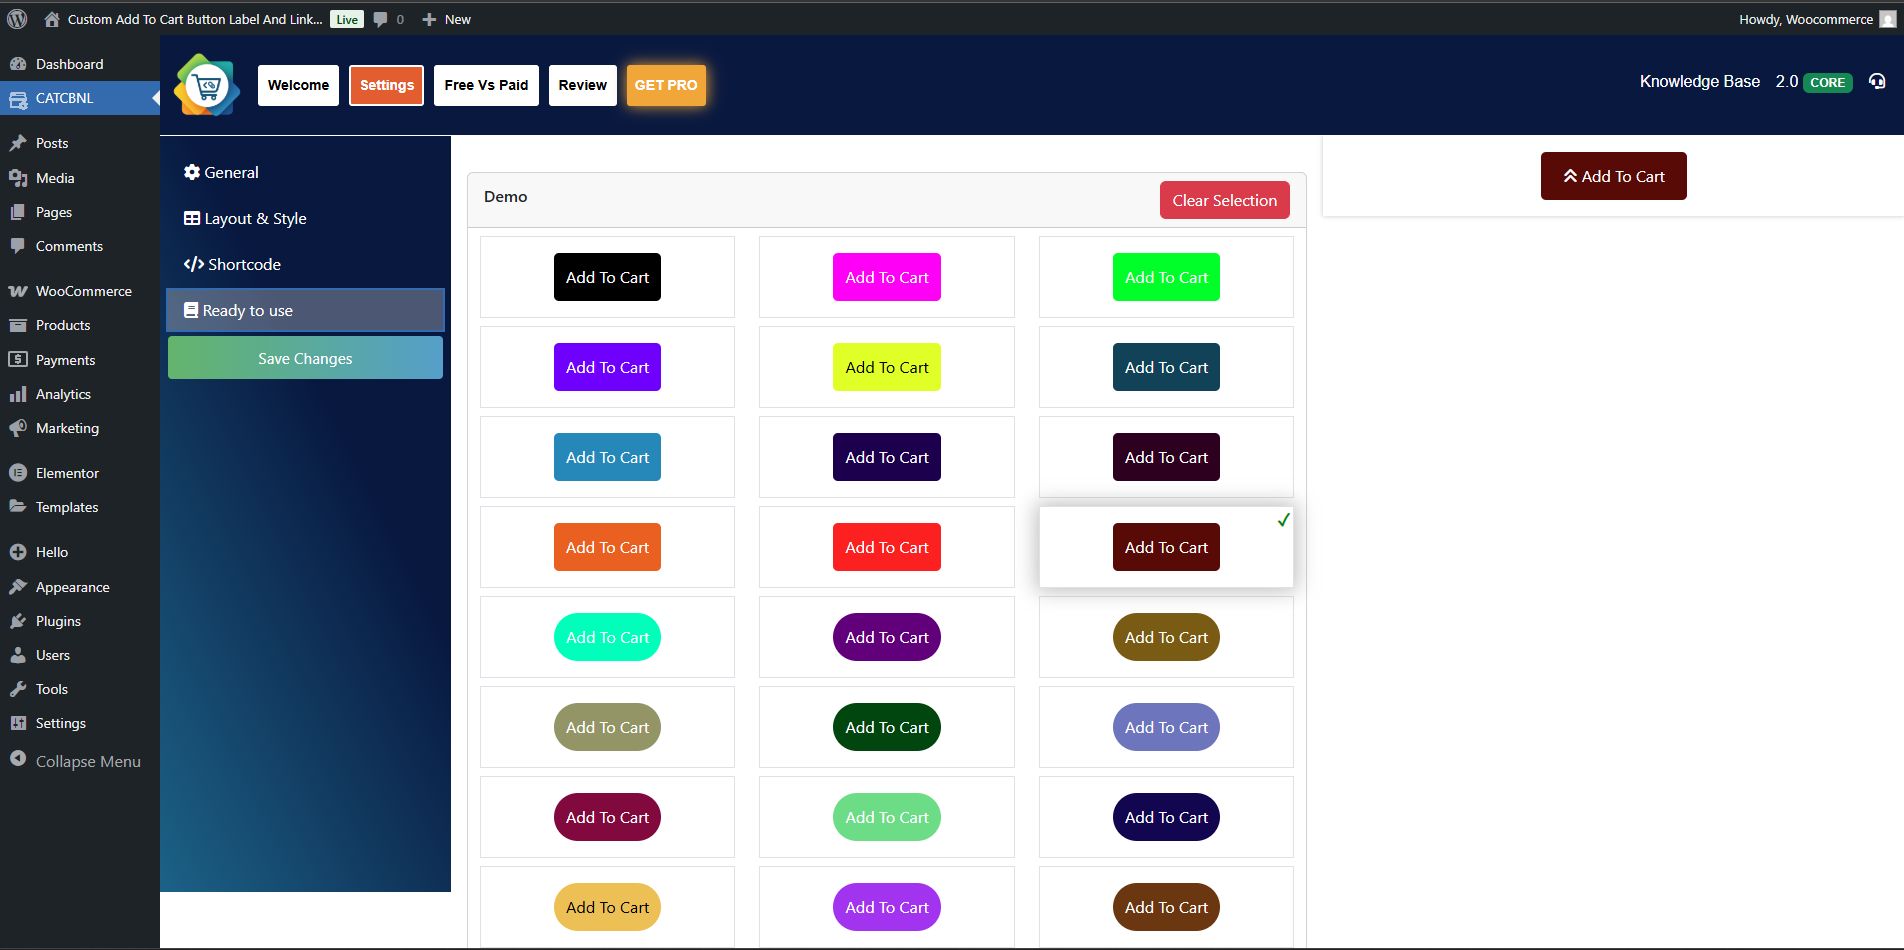Click the WordPress logo icon

pyautogui.click(x=17, y=19)
